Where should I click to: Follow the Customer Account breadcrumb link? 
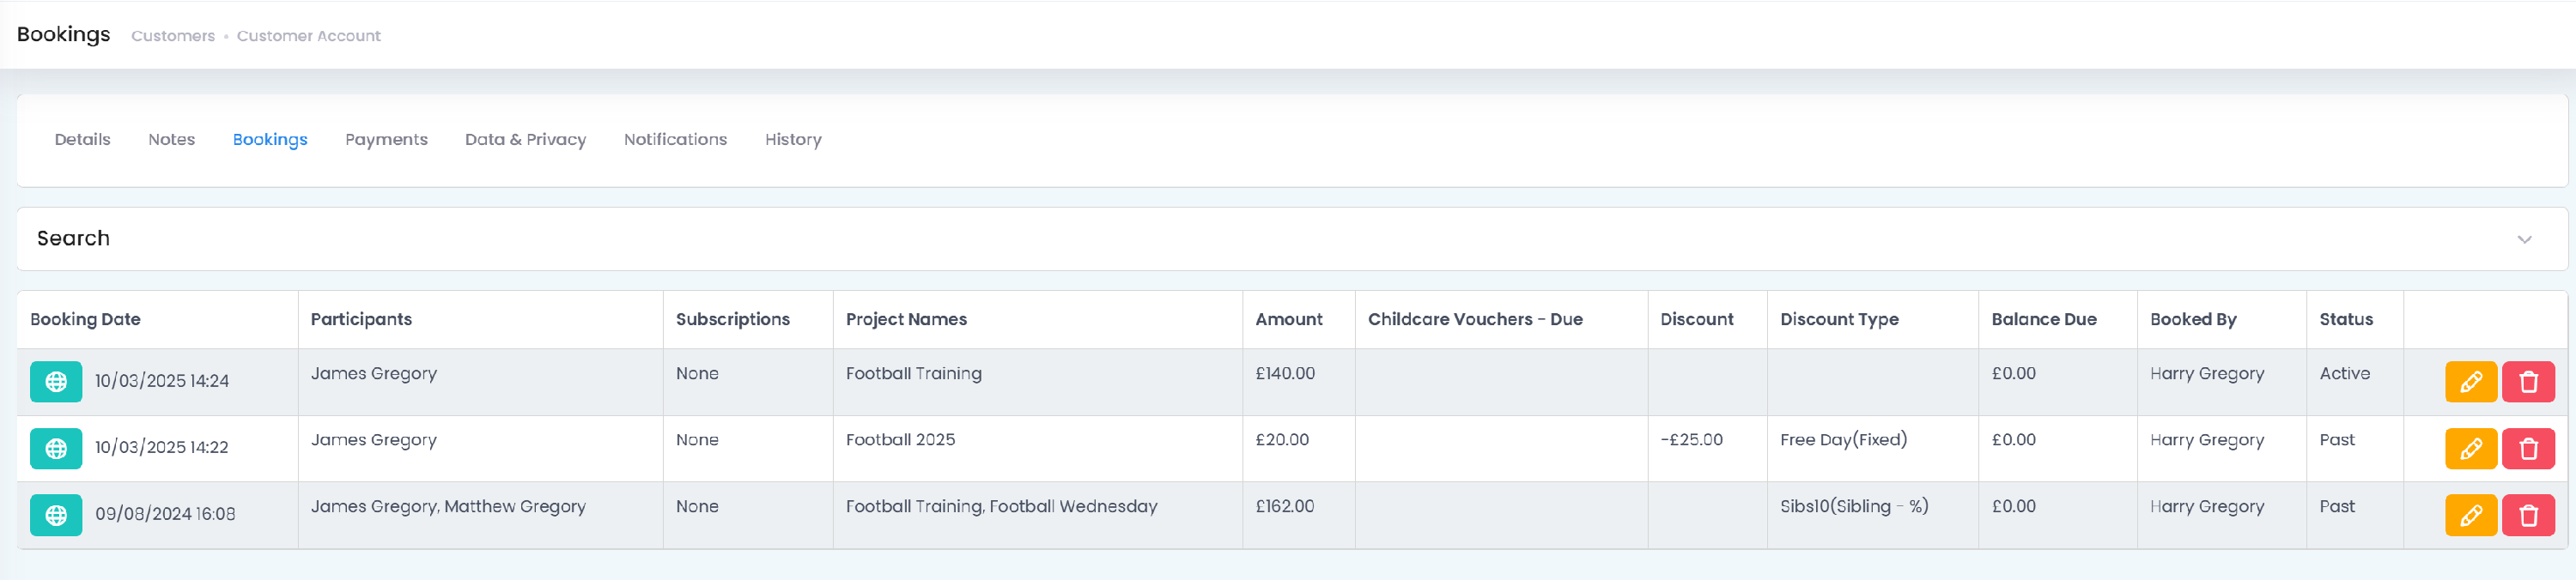coord(308,36)
